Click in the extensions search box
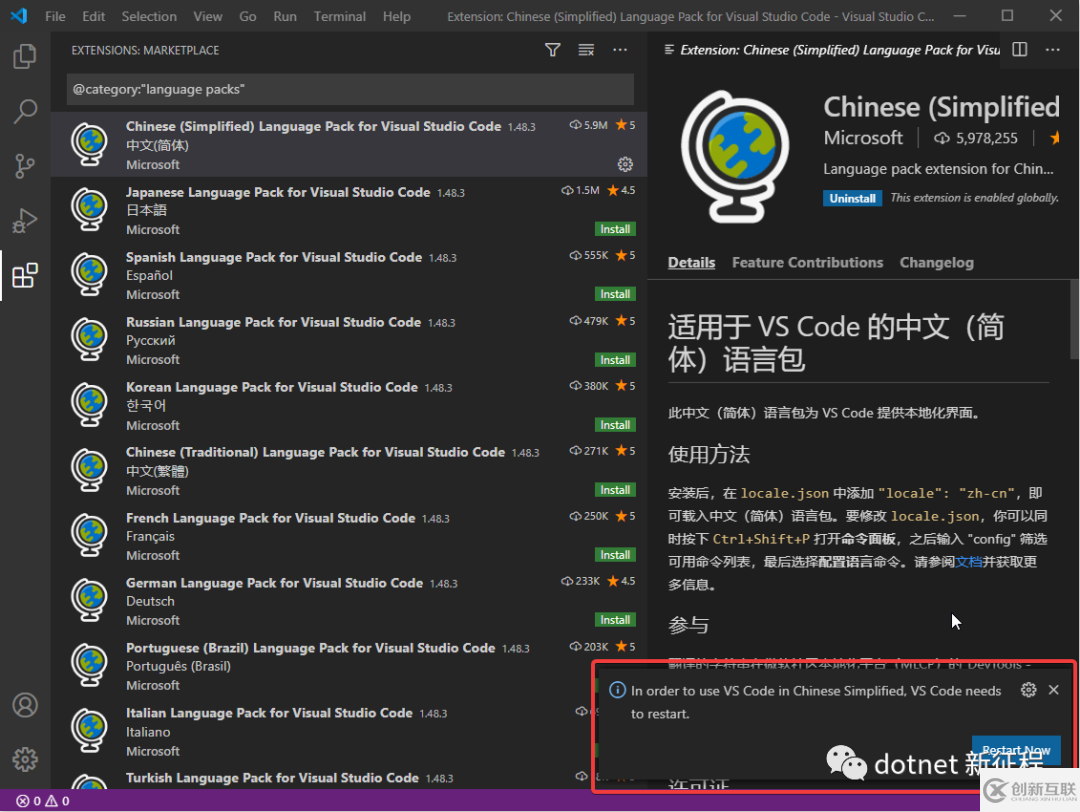 350,89
